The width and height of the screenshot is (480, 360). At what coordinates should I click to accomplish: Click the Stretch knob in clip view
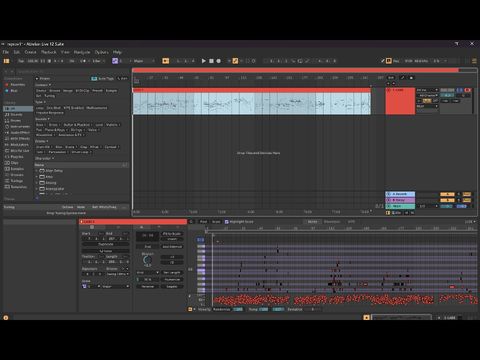click(x=147, y=260)
